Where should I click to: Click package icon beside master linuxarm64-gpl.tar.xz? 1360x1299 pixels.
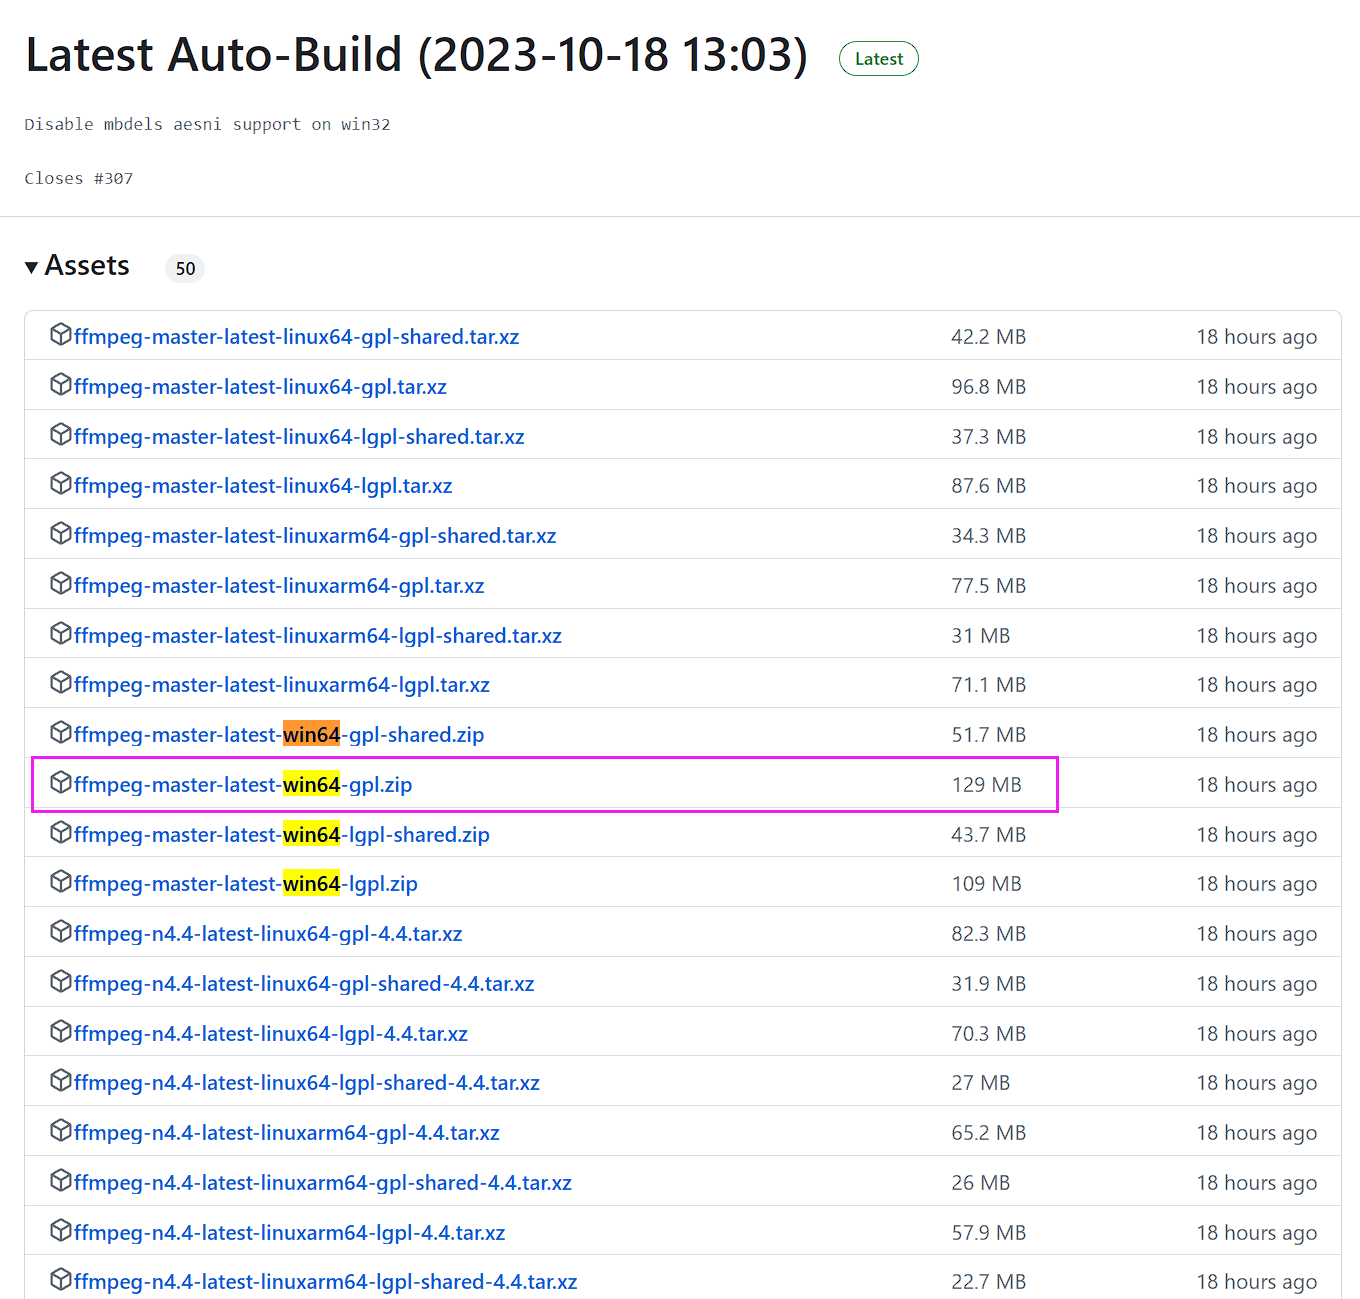61,583
